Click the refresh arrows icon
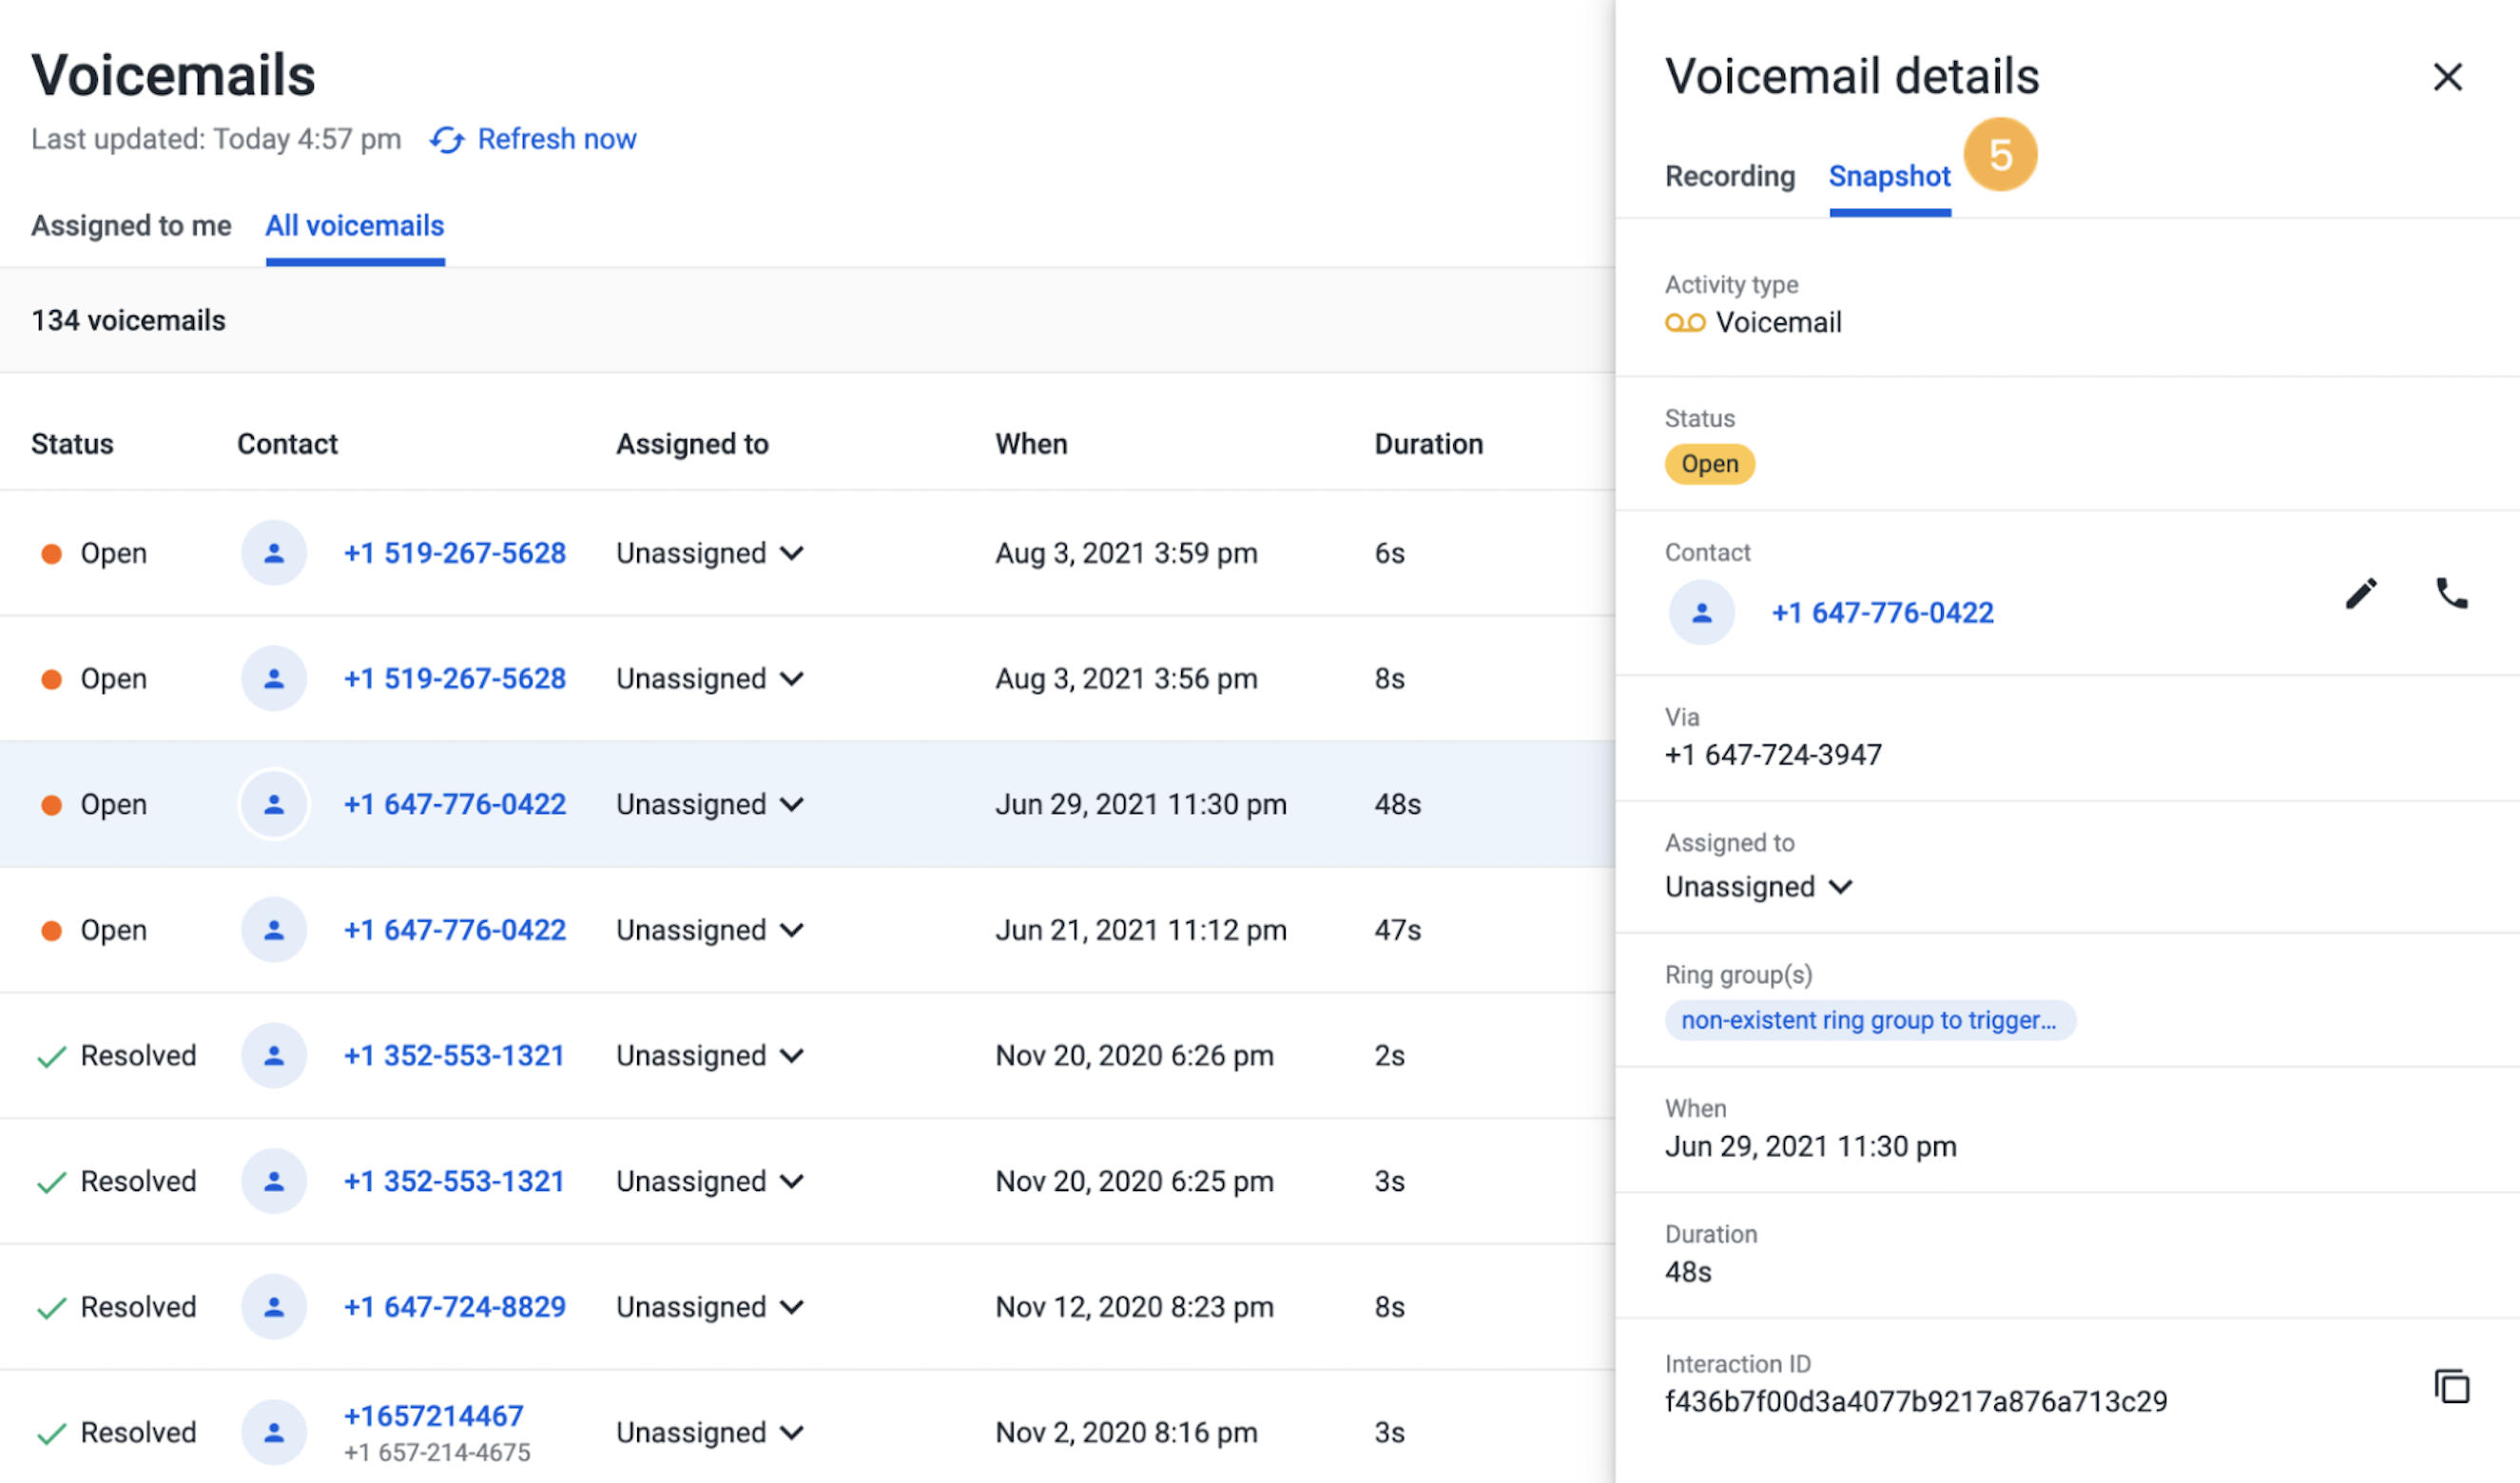The width and height of the screenshot is (2520, 1483). 447,140
